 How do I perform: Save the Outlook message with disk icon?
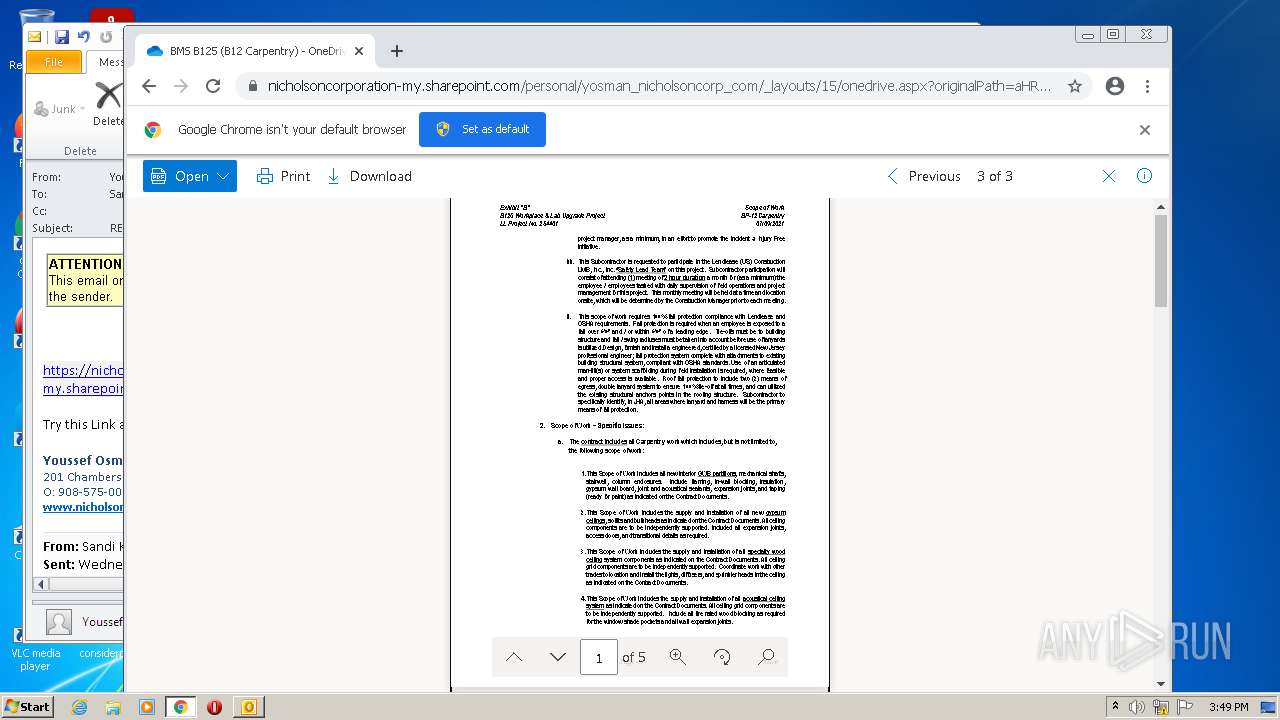(61, 37)
